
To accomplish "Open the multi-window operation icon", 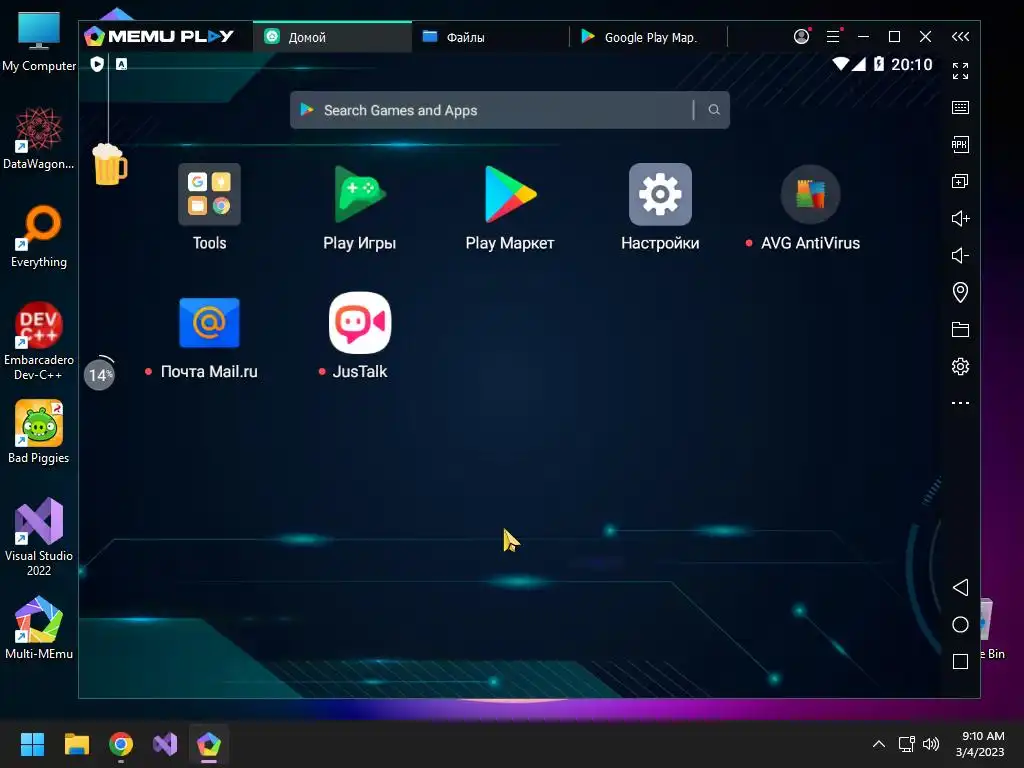I will pyautogui.click(x=960, y=181).
